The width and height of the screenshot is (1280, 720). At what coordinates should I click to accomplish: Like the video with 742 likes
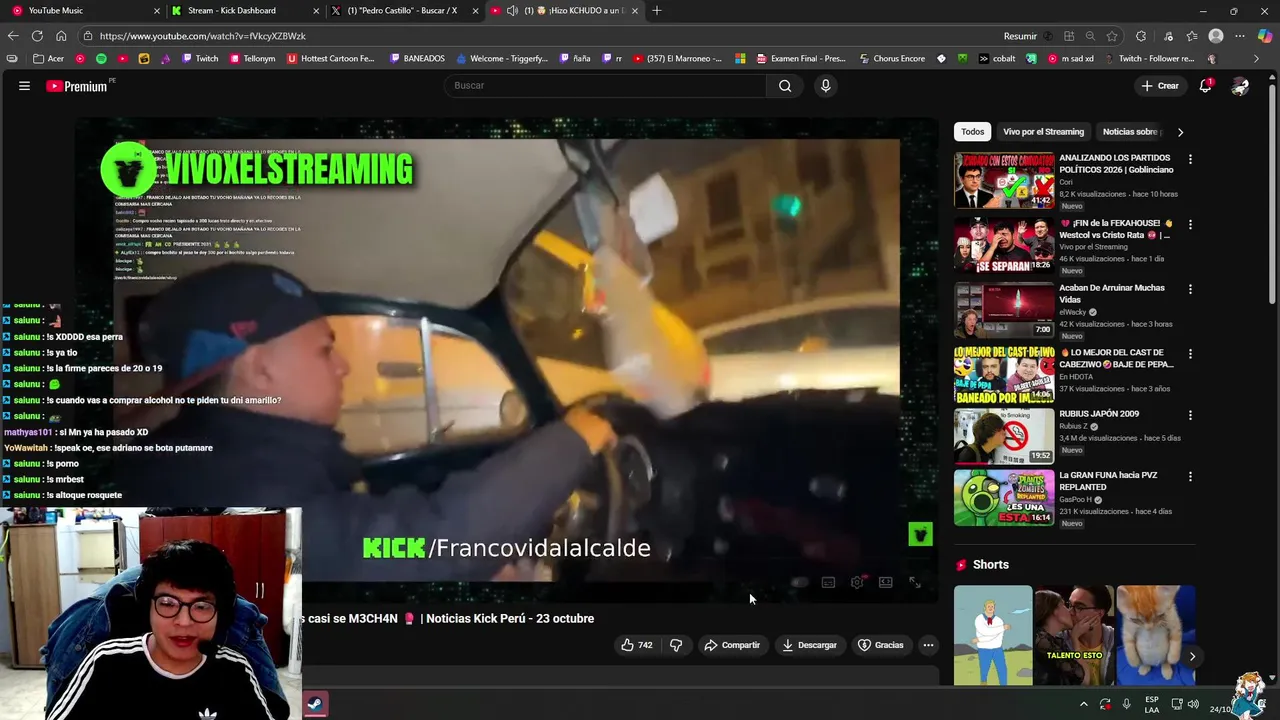(636, 645)
